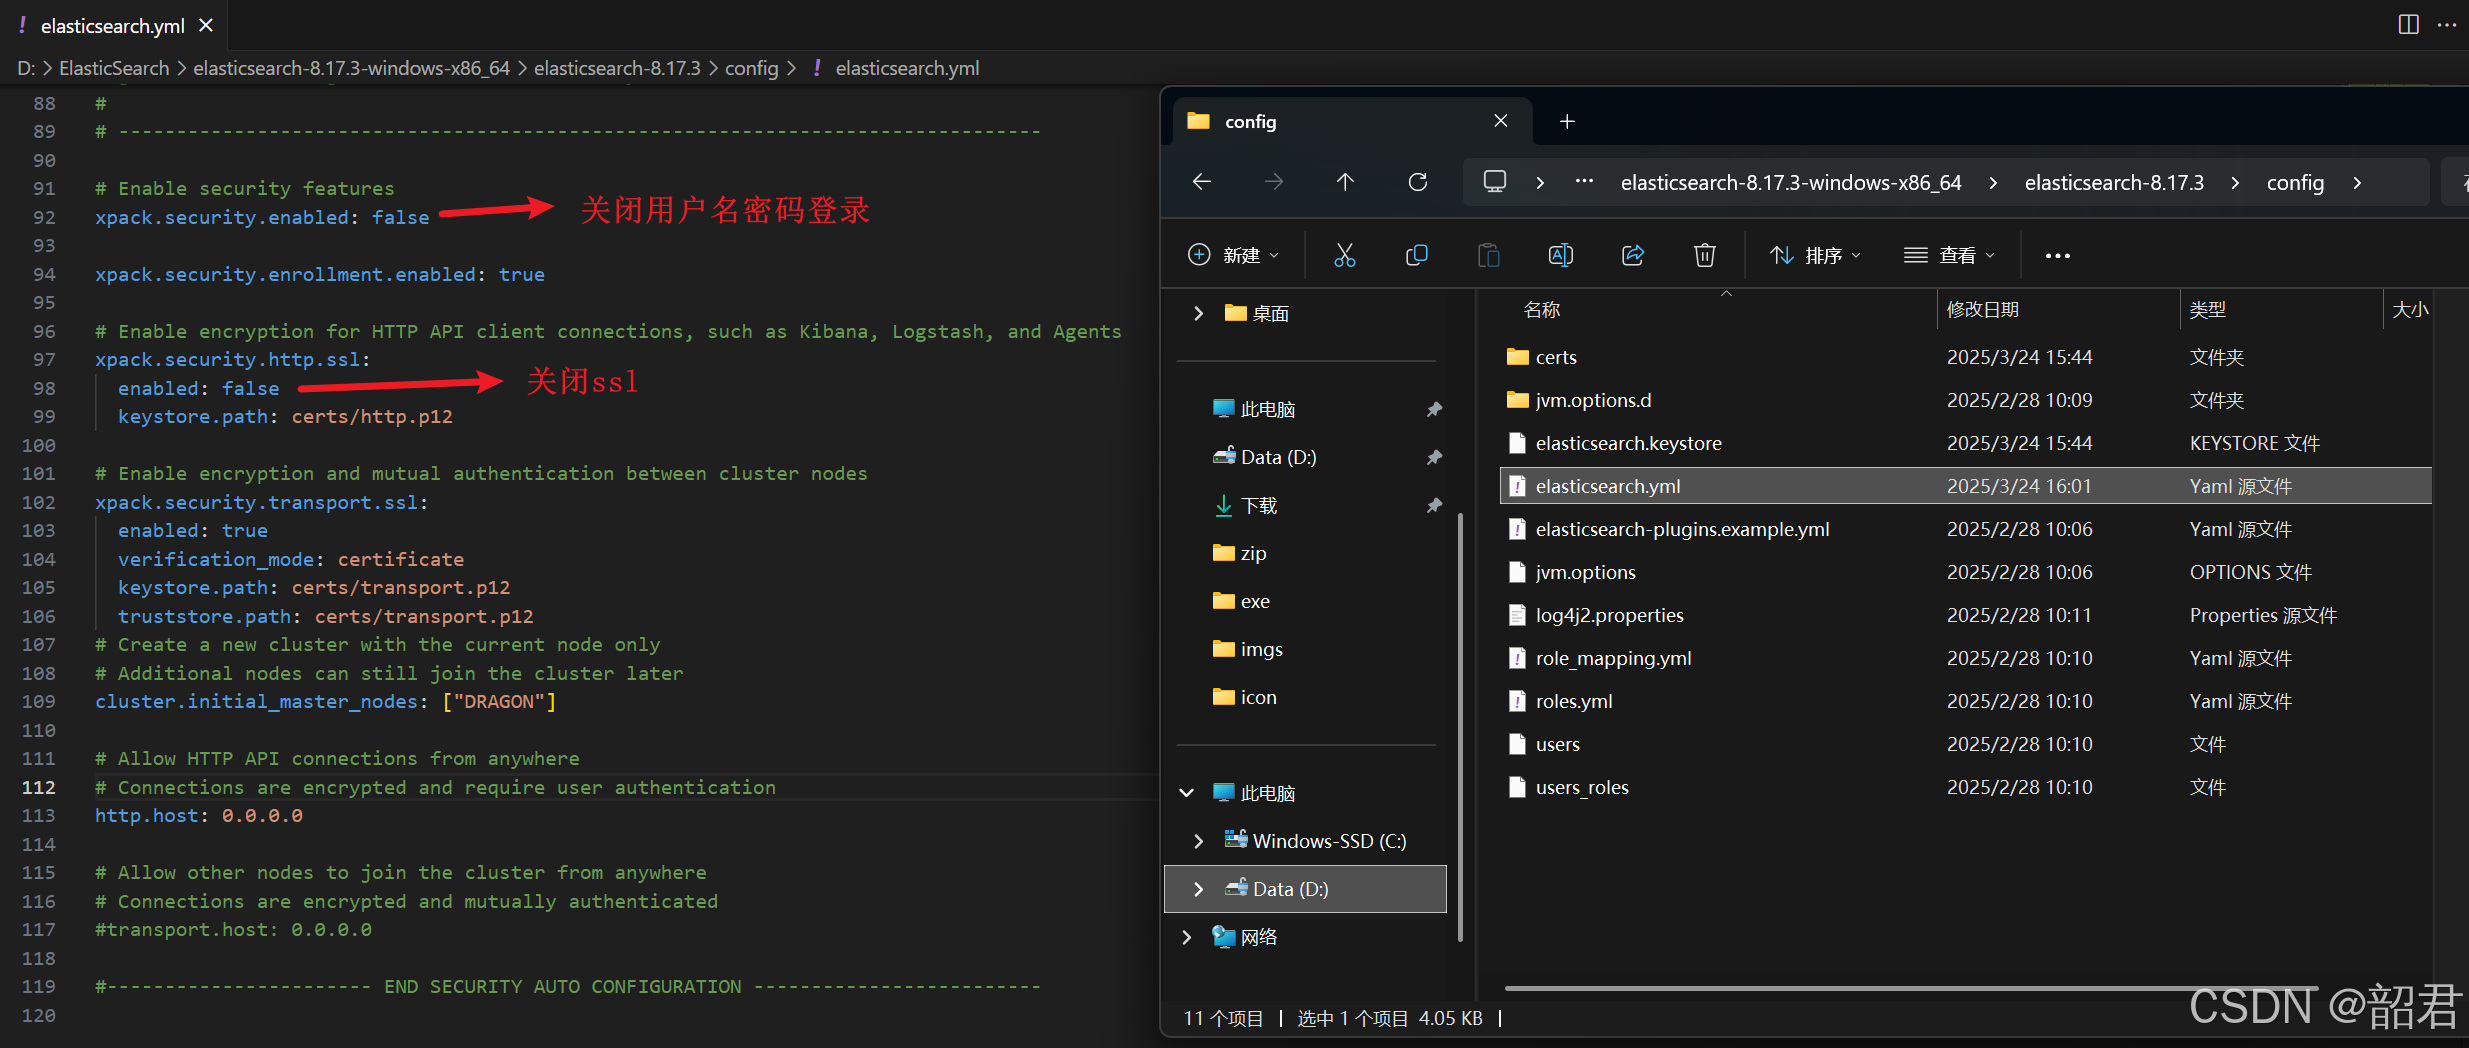Expand the 网络 tree node
The image size is (2469, 1048).
(x=1187, y=937)
